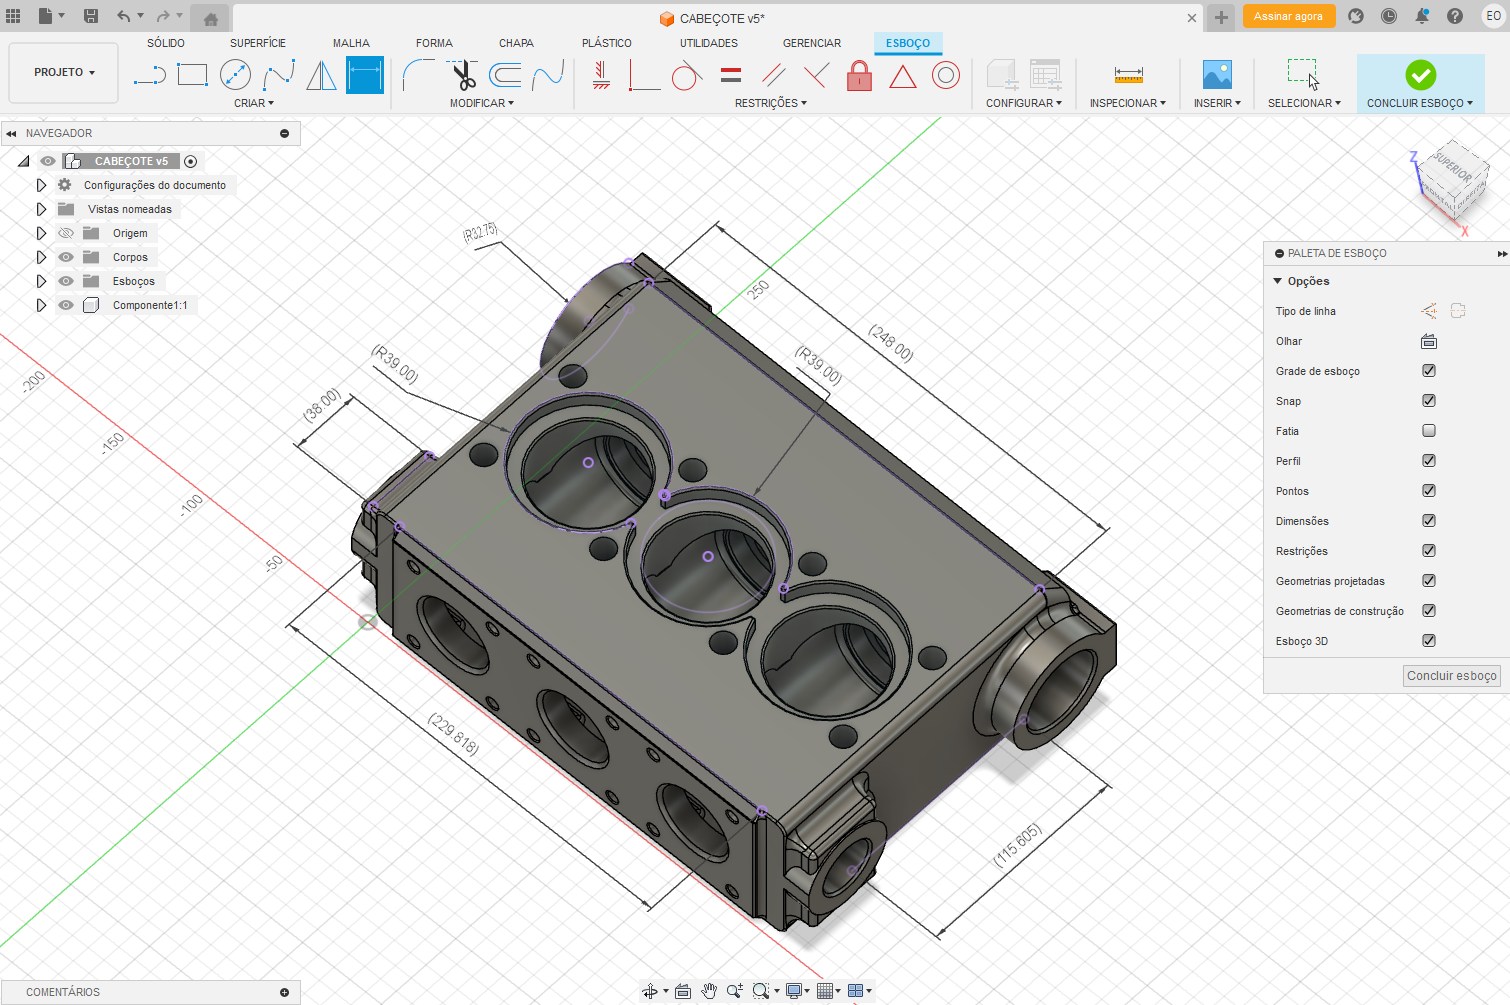Click the Assinar agora button

click(1288, 16)
